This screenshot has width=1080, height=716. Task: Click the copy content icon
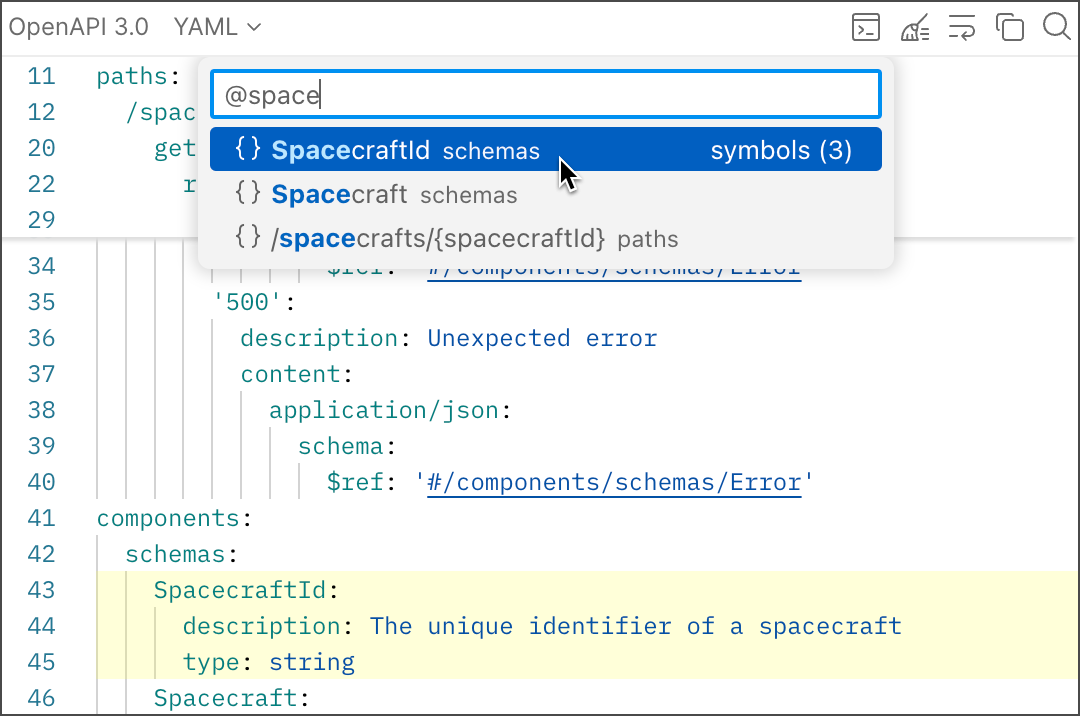[1010, 28]
